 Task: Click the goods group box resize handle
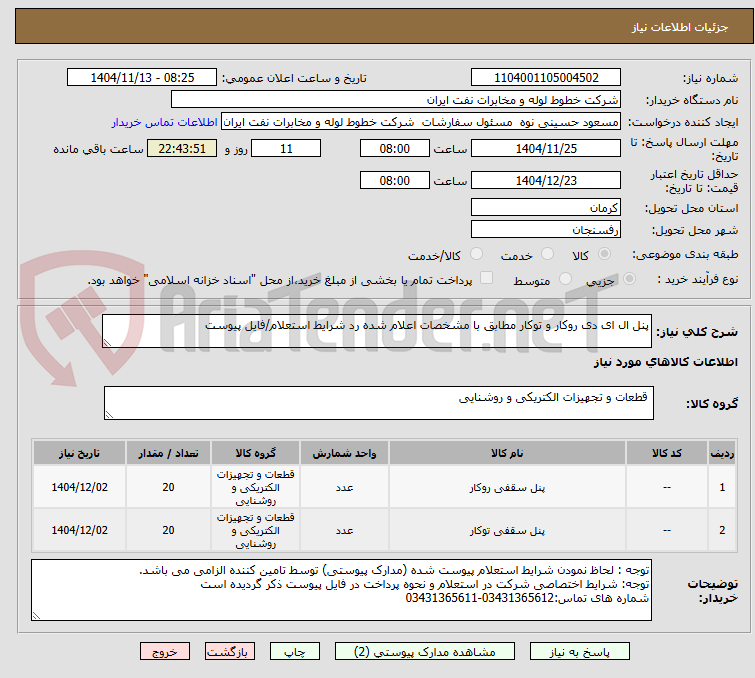109,415
